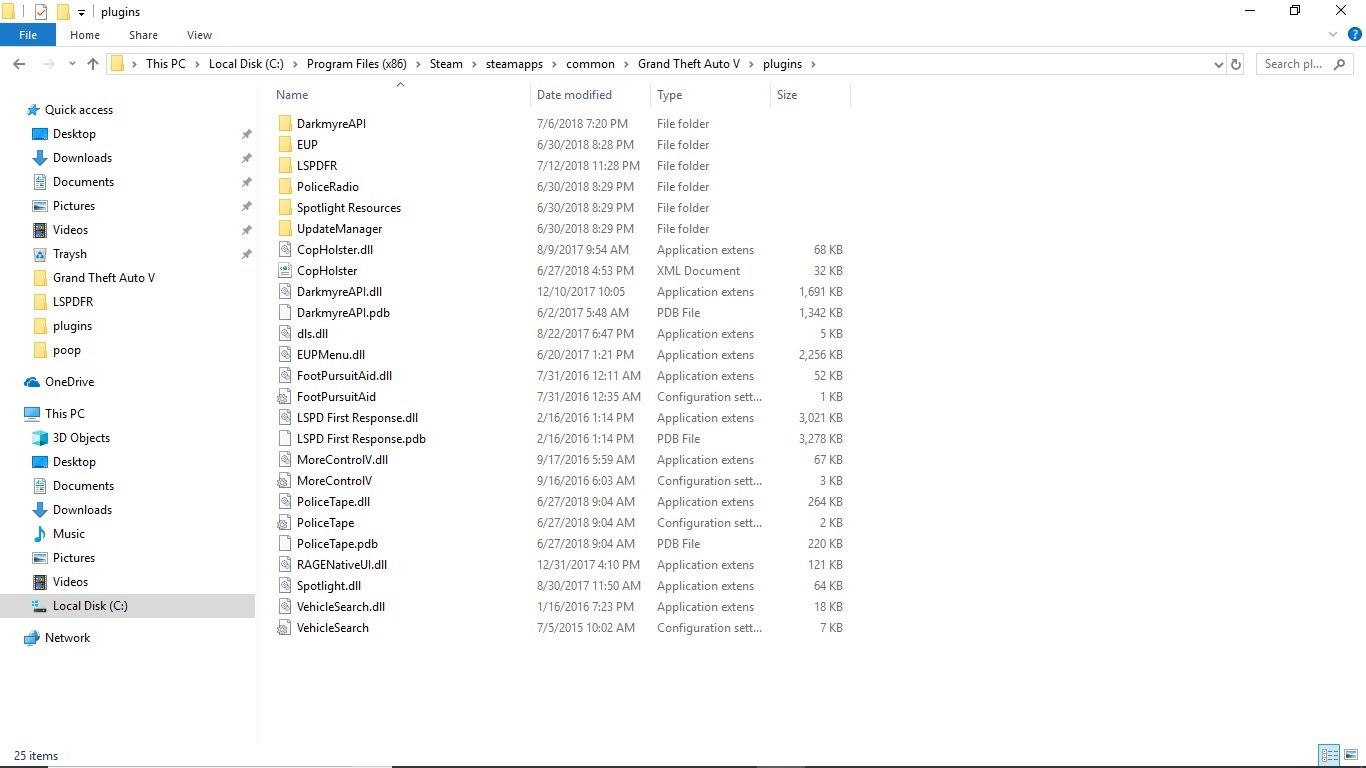Select the CopHolster.dll file icon

pos(285,250)
